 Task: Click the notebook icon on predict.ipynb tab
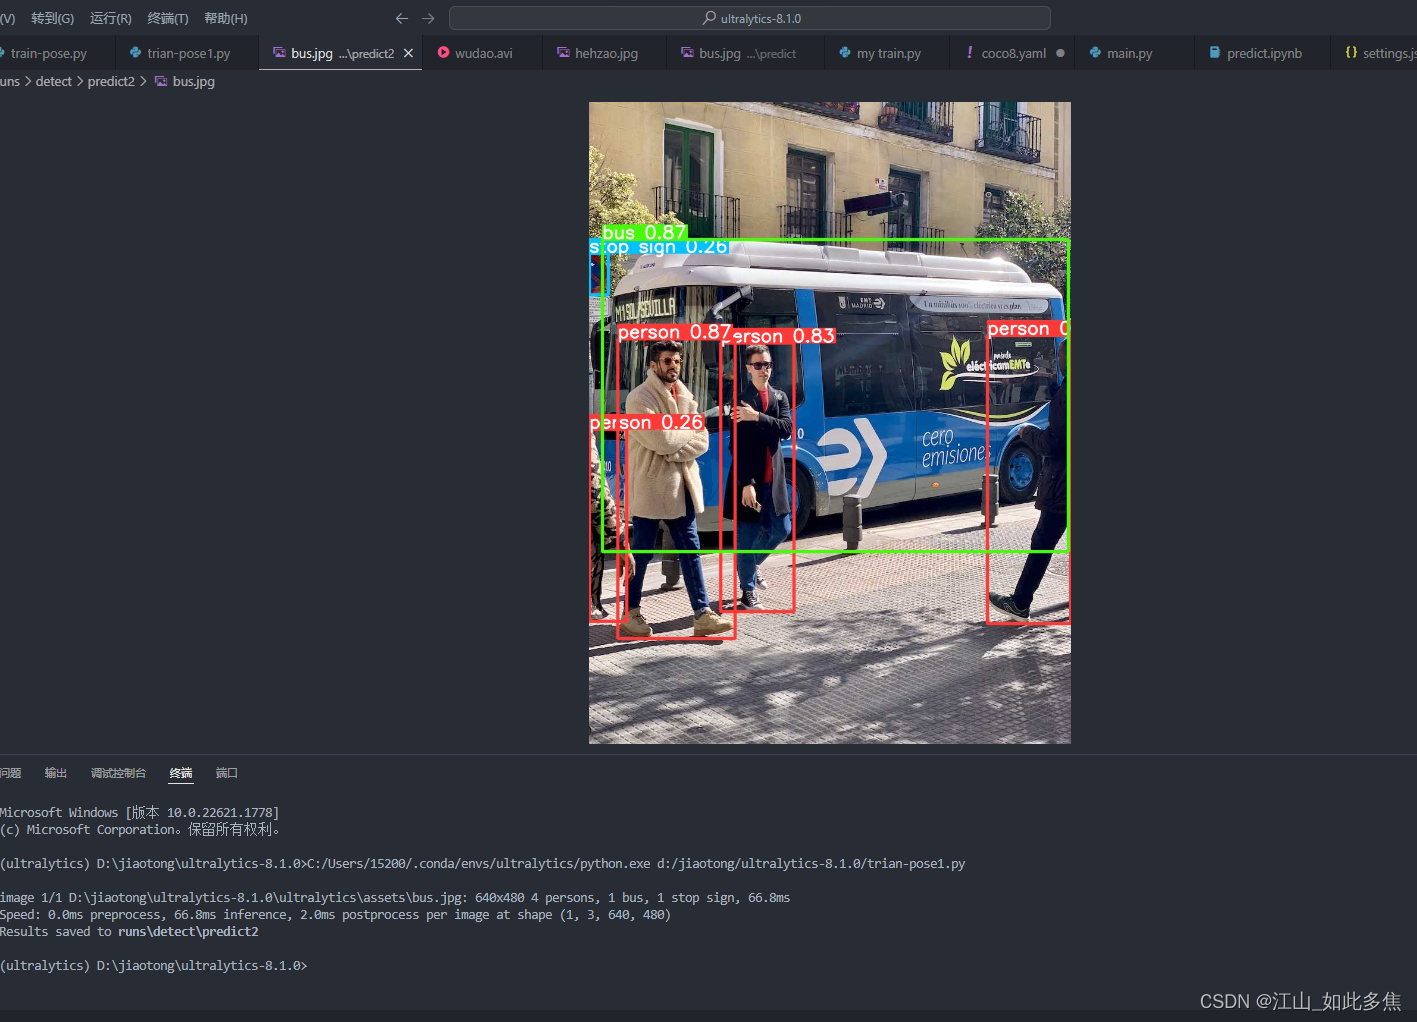coord(1212,52)
